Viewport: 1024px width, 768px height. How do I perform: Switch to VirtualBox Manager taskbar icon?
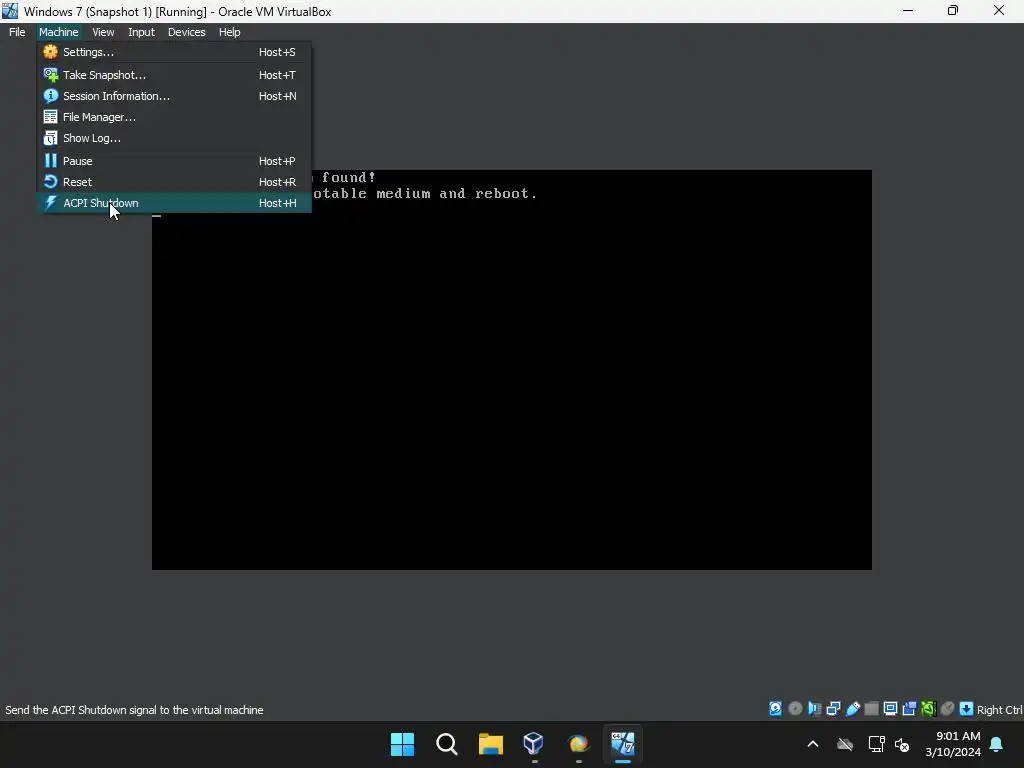534,744
